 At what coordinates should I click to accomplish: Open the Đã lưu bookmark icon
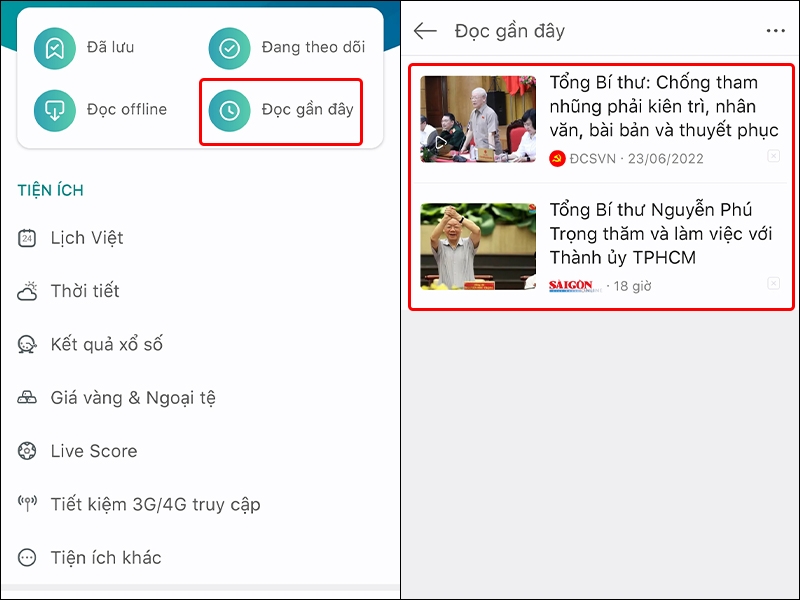point(55,48)
